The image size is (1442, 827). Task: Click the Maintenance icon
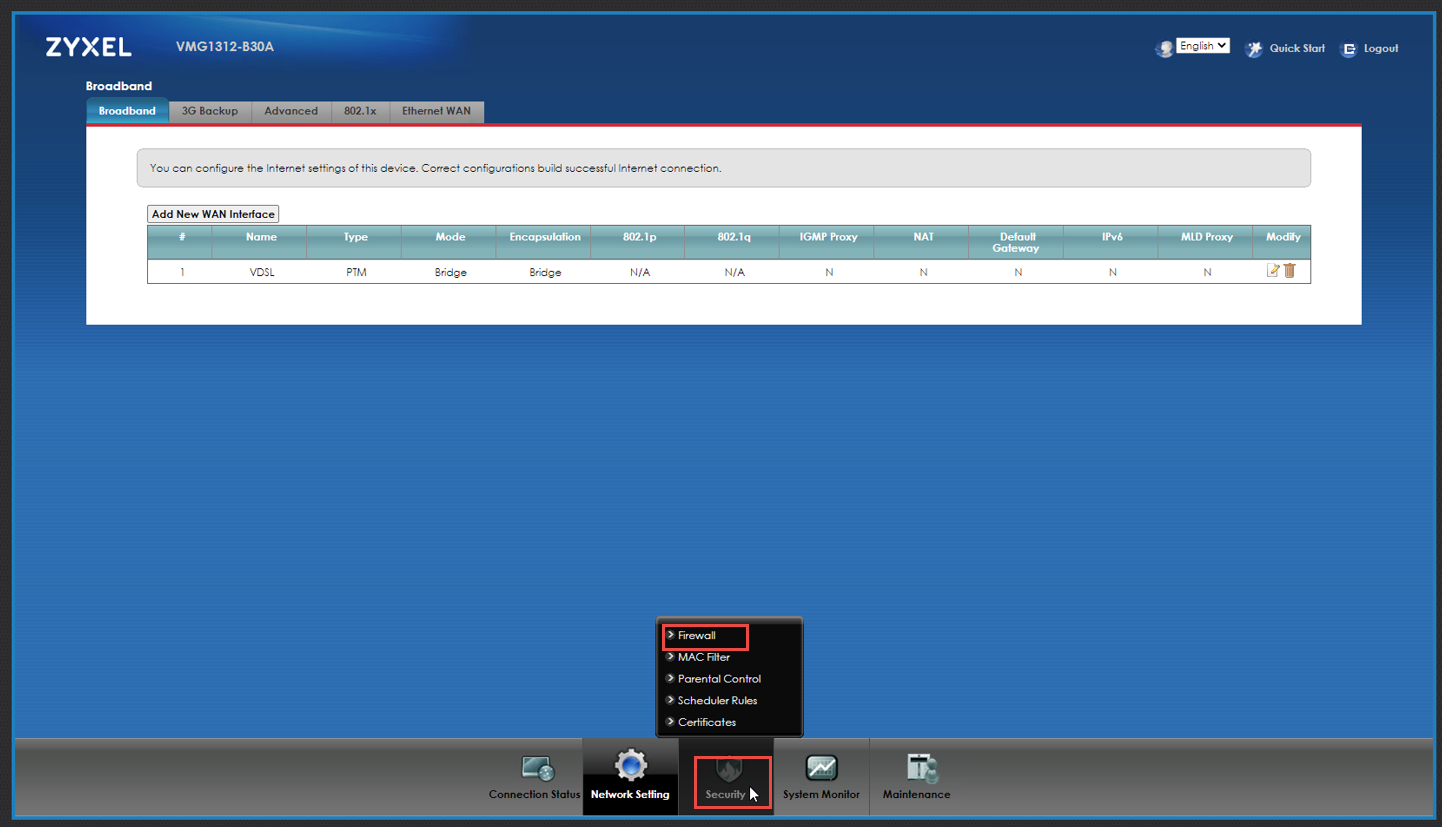click(x=921, y=769)
